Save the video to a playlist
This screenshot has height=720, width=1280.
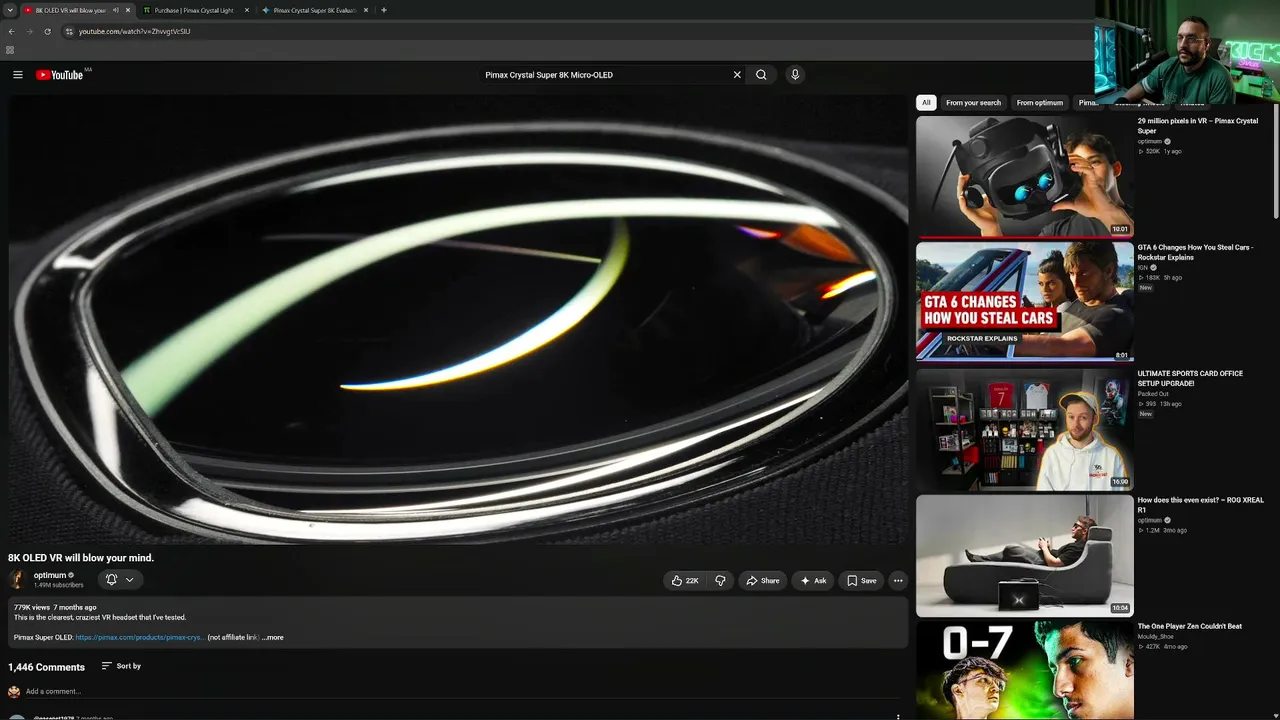click(x=861, y=580)
